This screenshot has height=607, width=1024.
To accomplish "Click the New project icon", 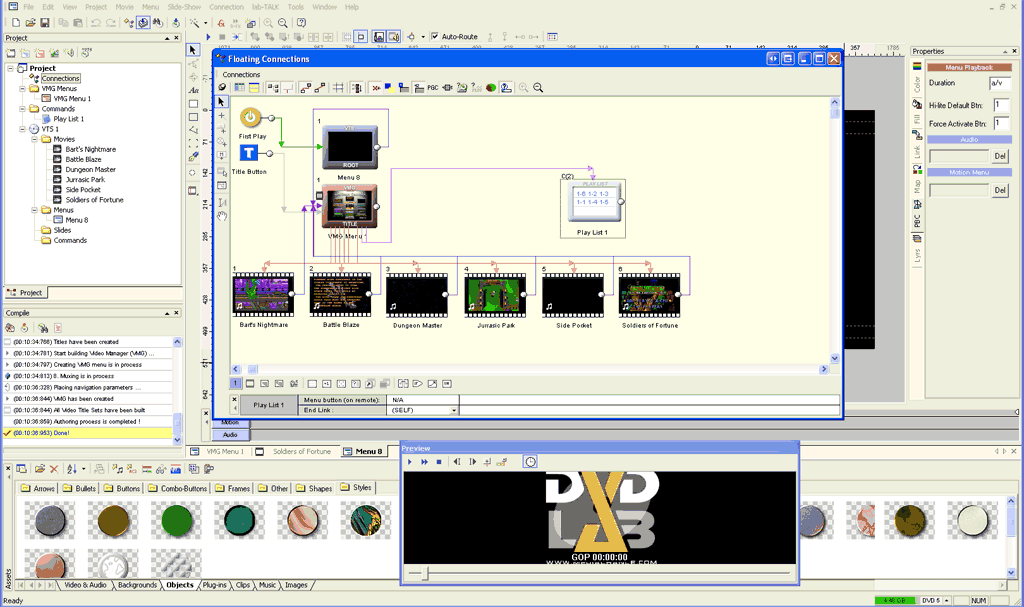I will click(x=16, y=23).
